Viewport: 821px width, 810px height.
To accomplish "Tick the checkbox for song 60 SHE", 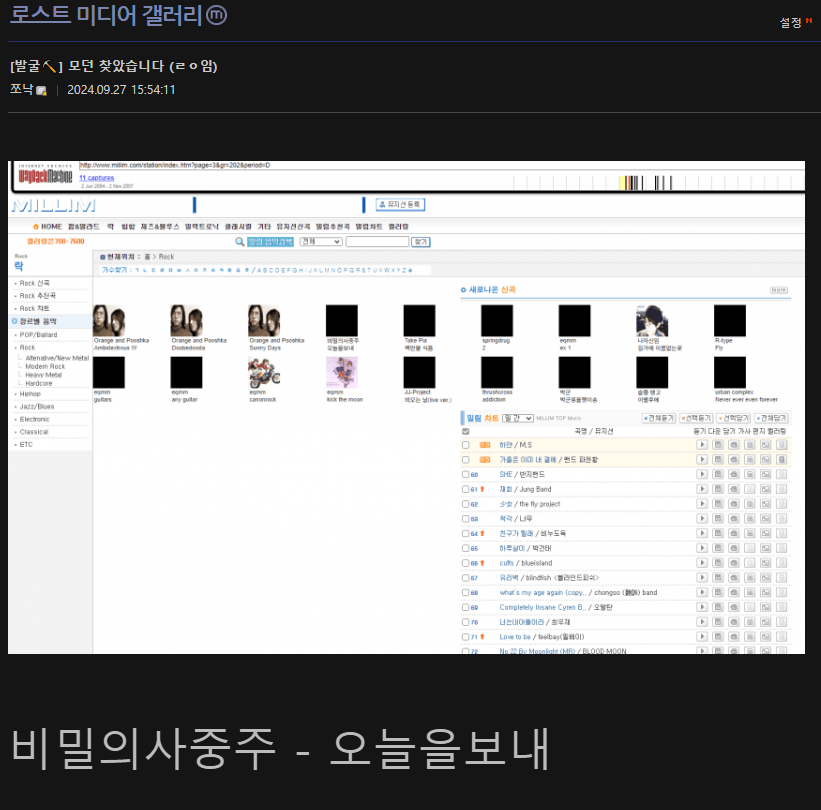I will [465, 475].
